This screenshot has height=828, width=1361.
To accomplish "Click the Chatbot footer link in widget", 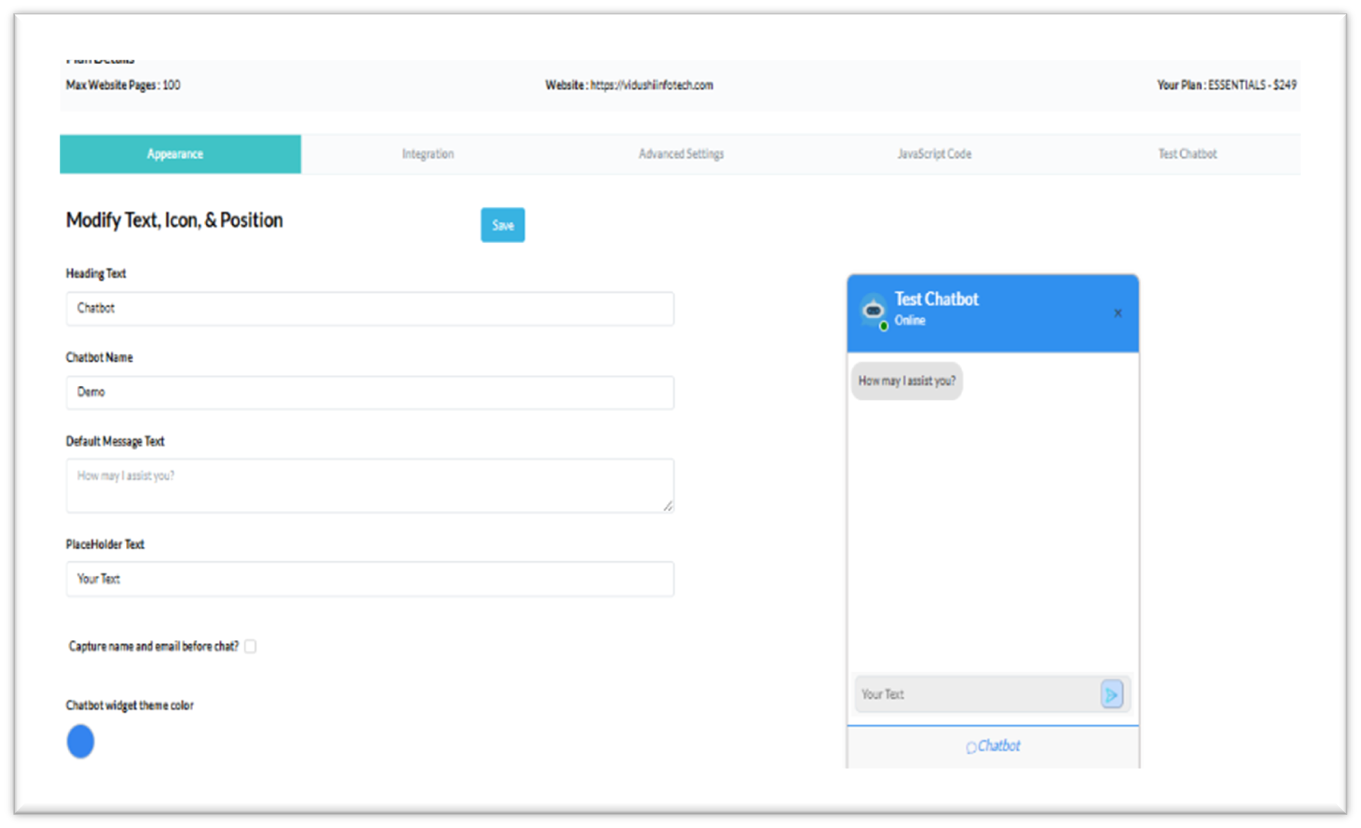I will tap(999, 746).
